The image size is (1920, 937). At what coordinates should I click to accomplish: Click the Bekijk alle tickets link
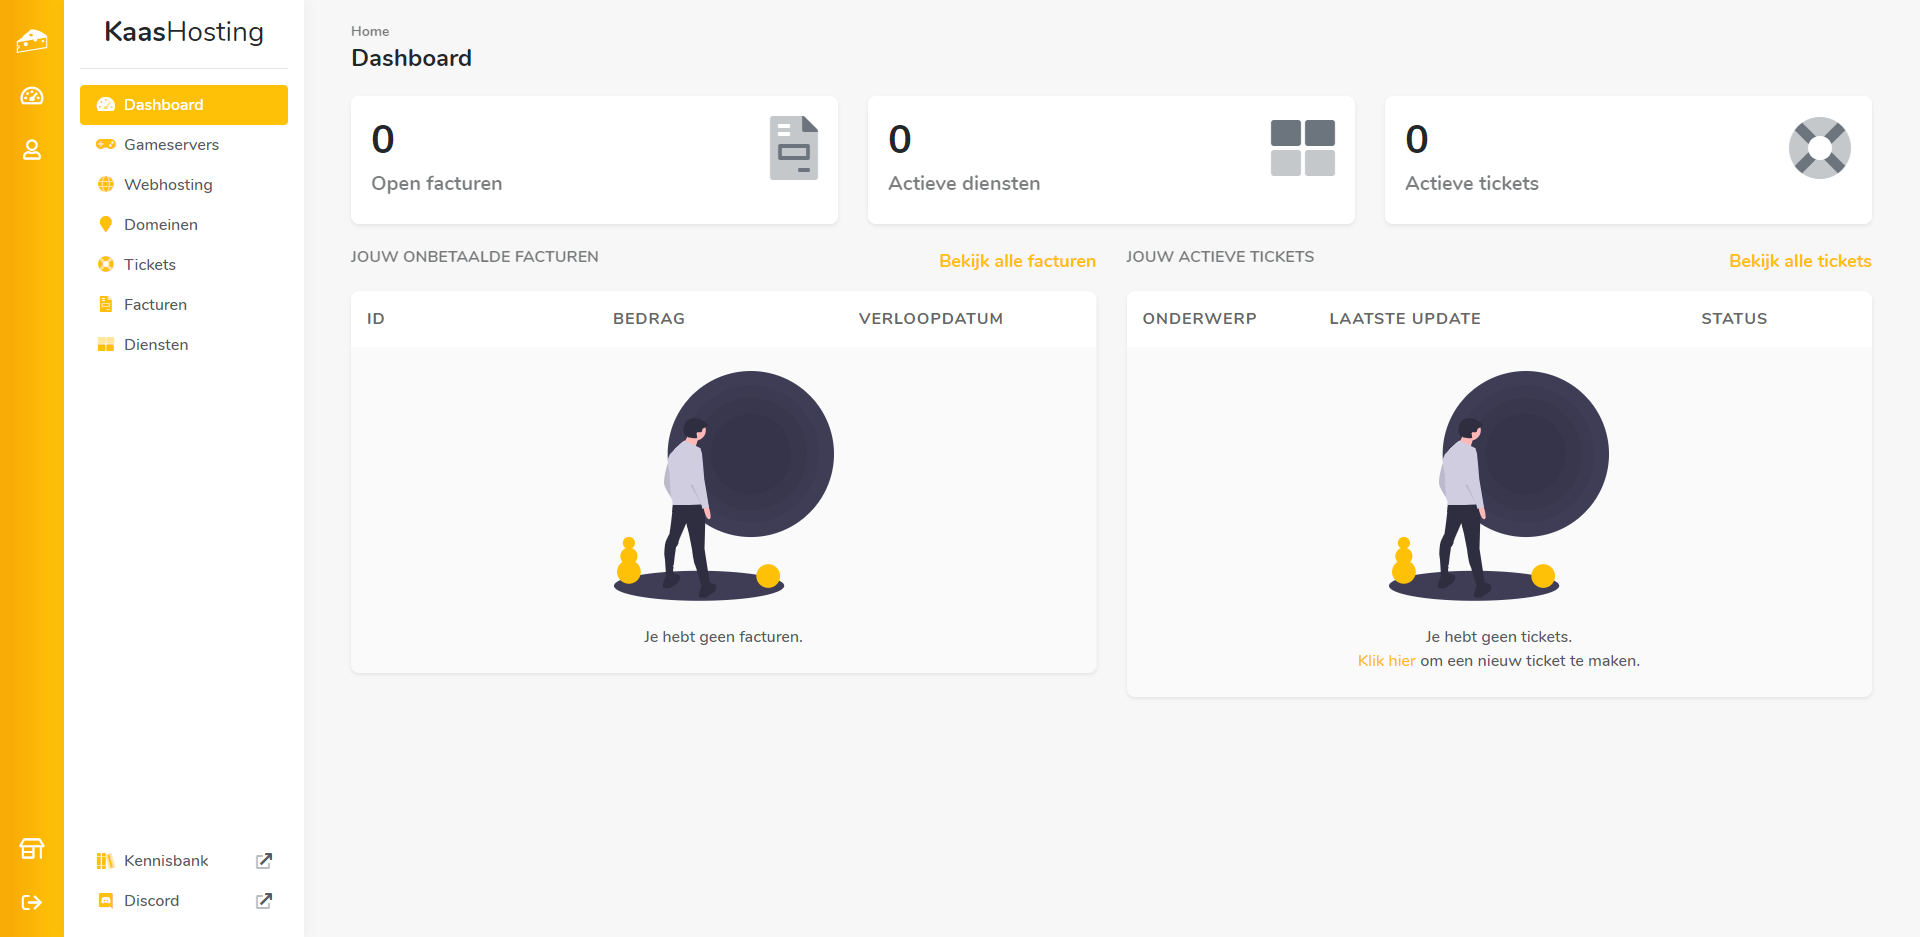pos(1799,261)
